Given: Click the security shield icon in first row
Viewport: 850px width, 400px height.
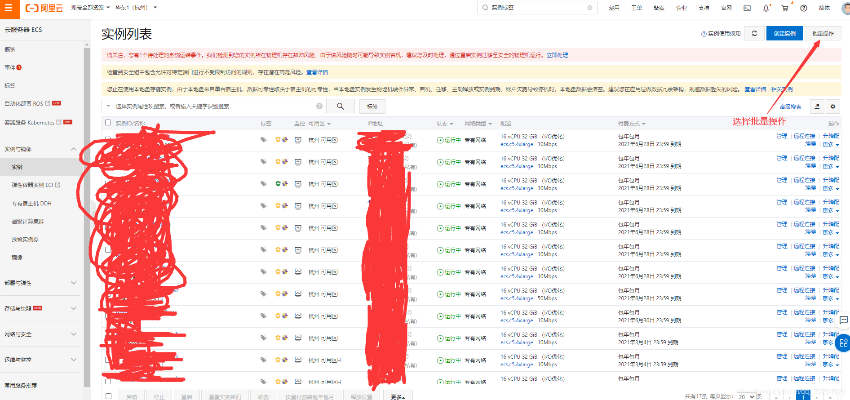Looking at the screenshot, I should (279, 140).
